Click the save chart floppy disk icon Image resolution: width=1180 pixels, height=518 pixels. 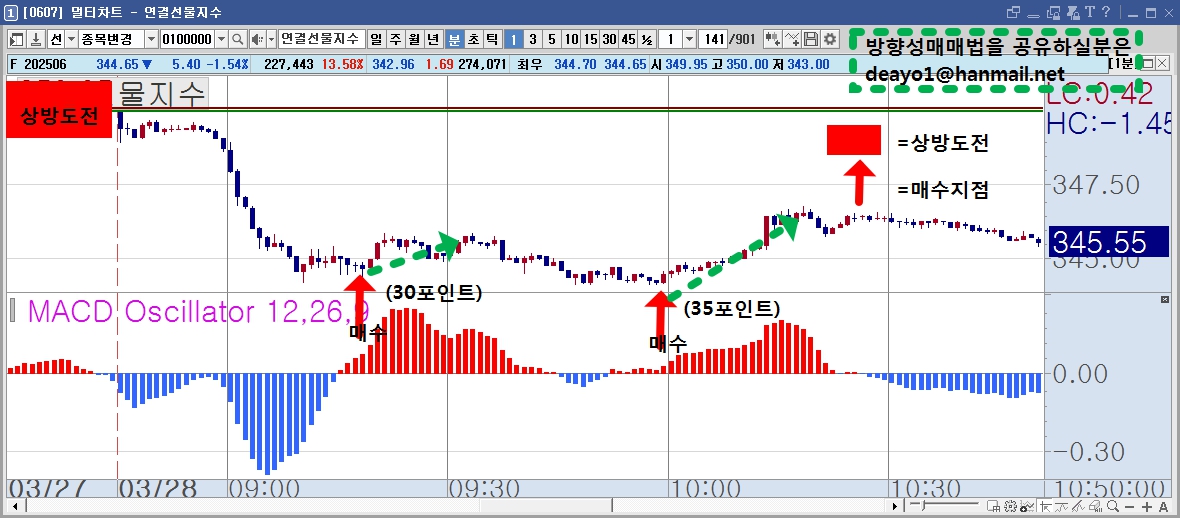(x=811, y=39)
